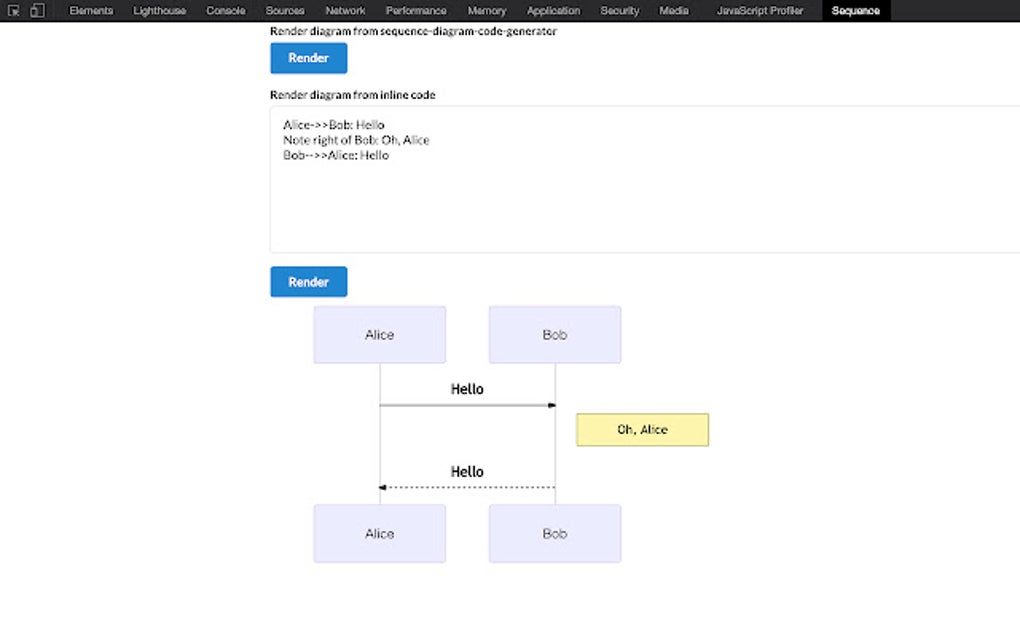
Task: Activate the Sequence tab
Action: tap(855, 10)
